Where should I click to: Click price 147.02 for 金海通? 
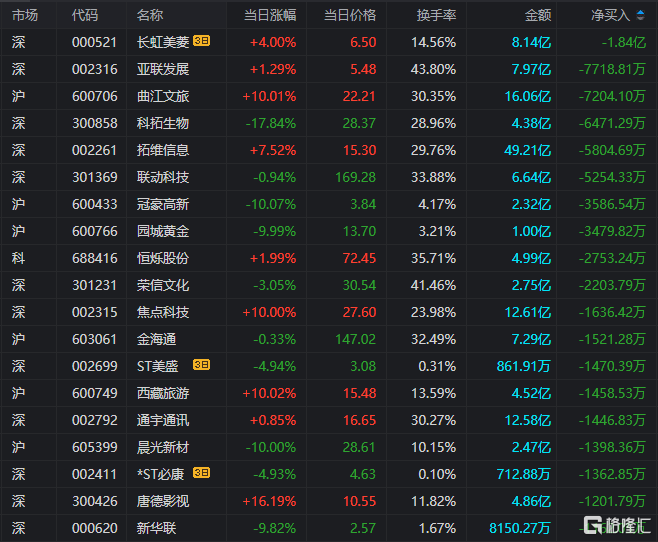point(355,339)
